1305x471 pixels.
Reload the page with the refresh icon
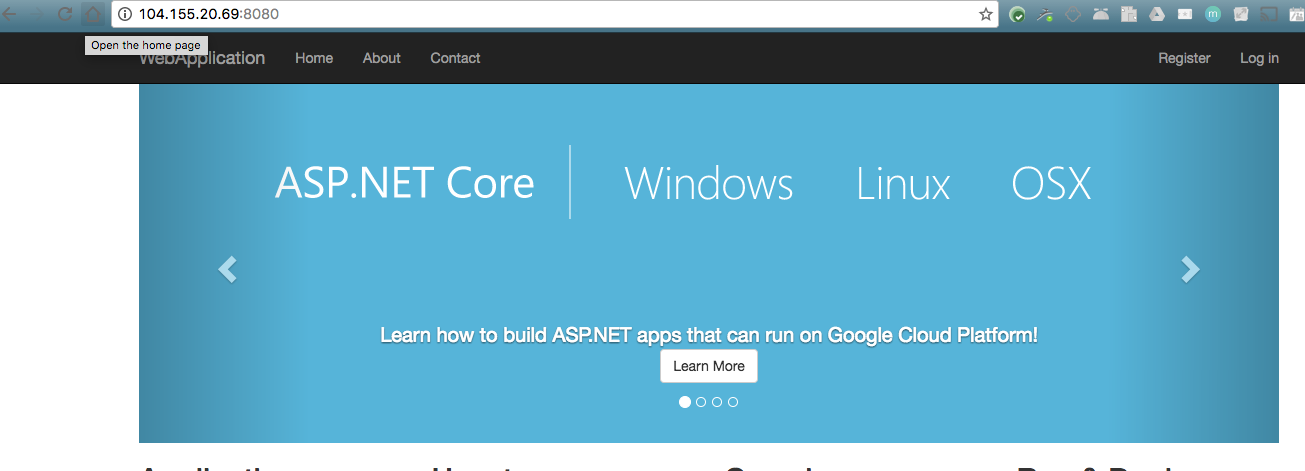tap(65, 14)
